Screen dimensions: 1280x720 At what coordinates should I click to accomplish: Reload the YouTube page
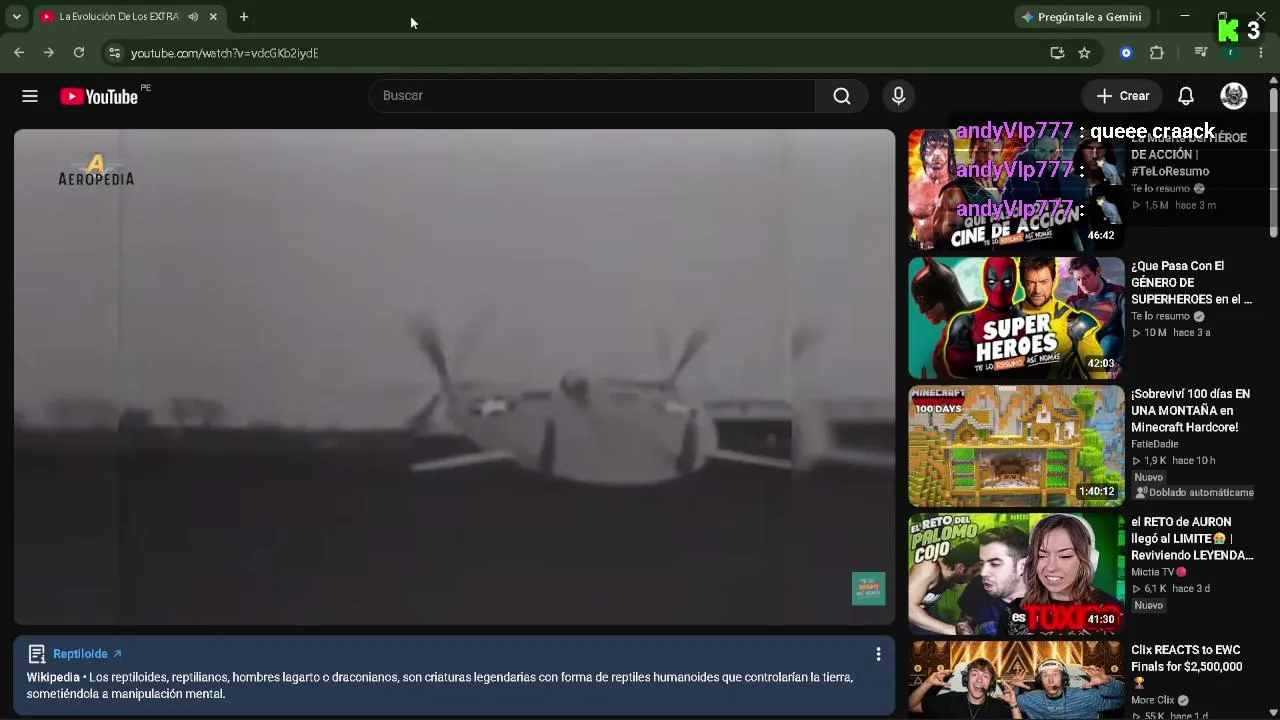[x=79, y=53]
